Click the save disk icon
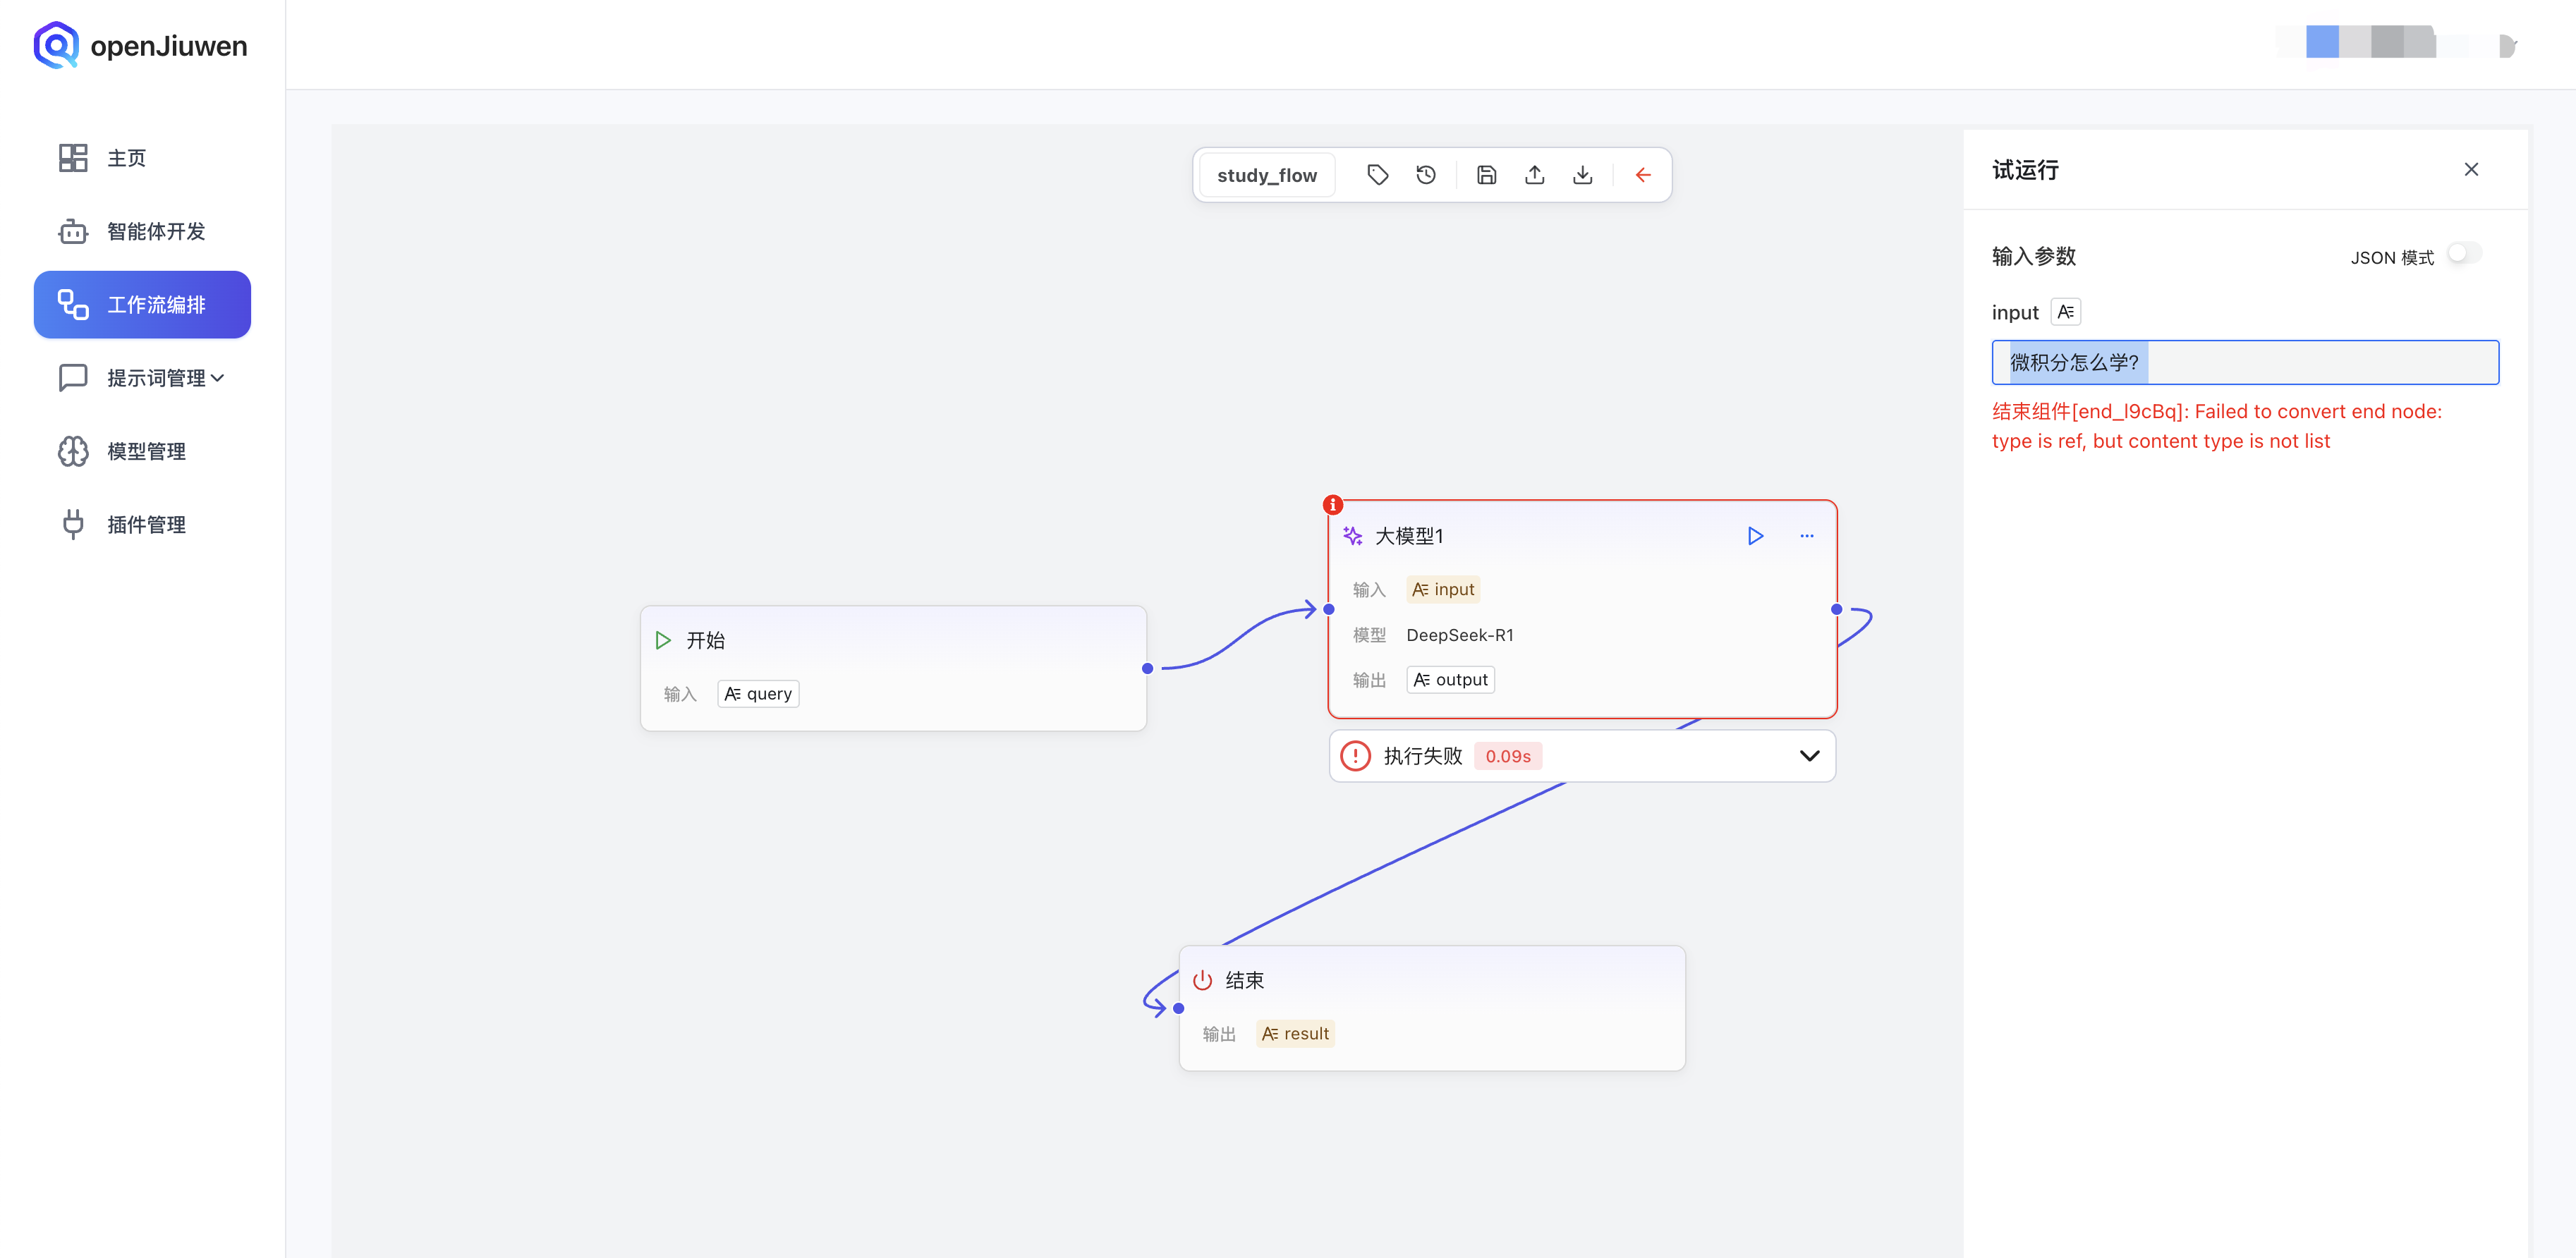The image size is (2576, 1258). [1486, 175]
